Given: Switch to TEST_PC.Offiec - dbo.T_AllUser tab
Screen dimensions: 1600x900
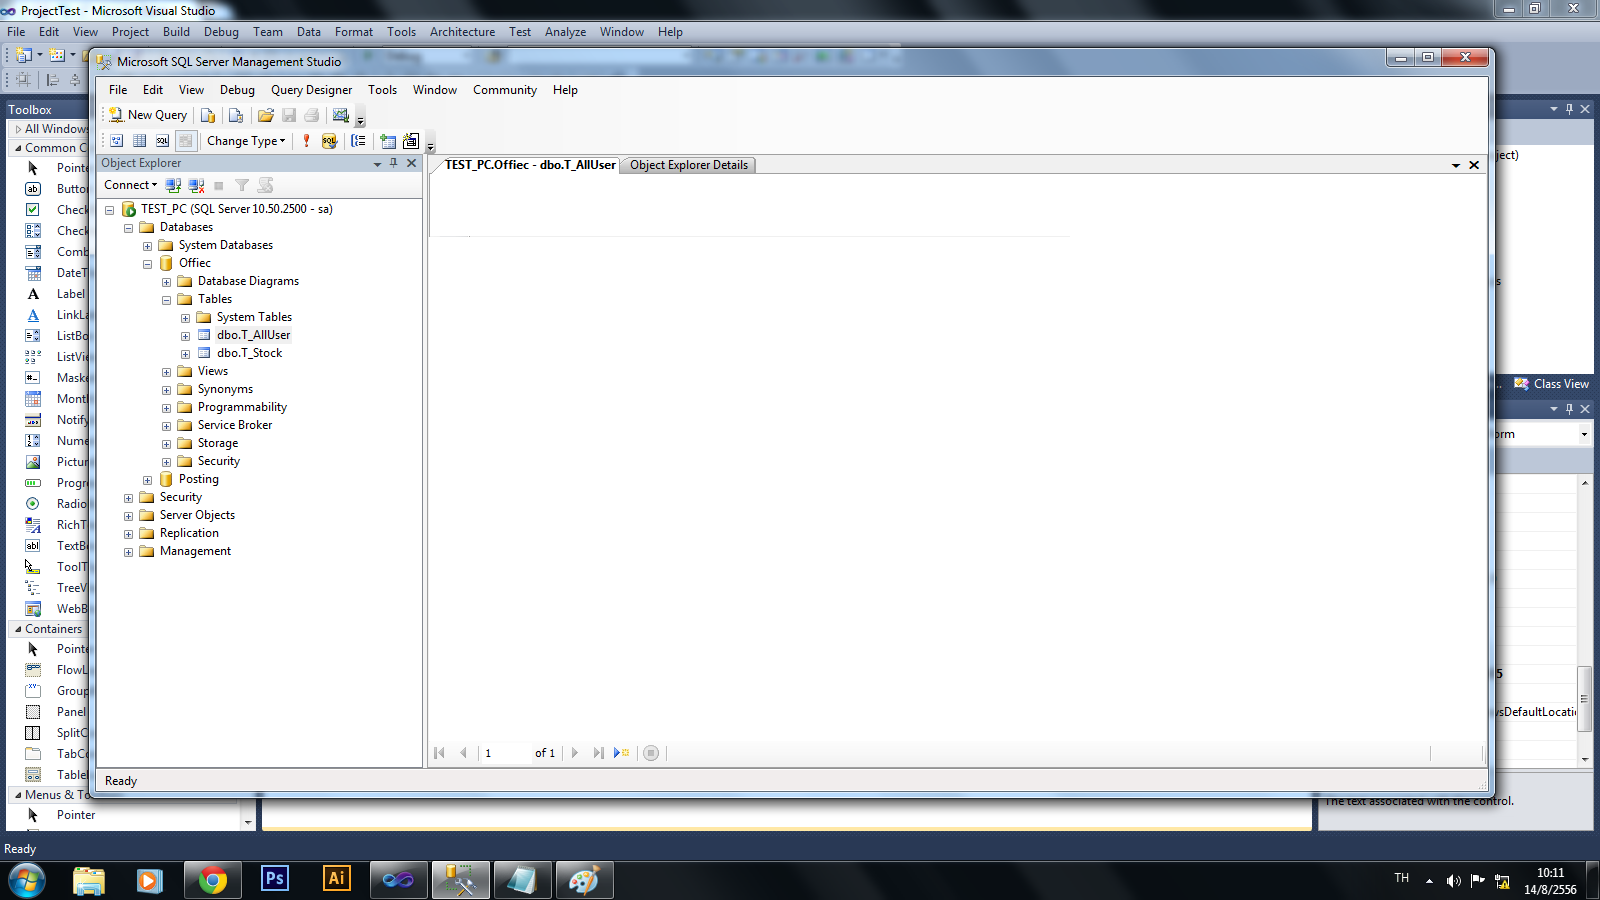Looking at the screenshot, I should tap(530, 165).
